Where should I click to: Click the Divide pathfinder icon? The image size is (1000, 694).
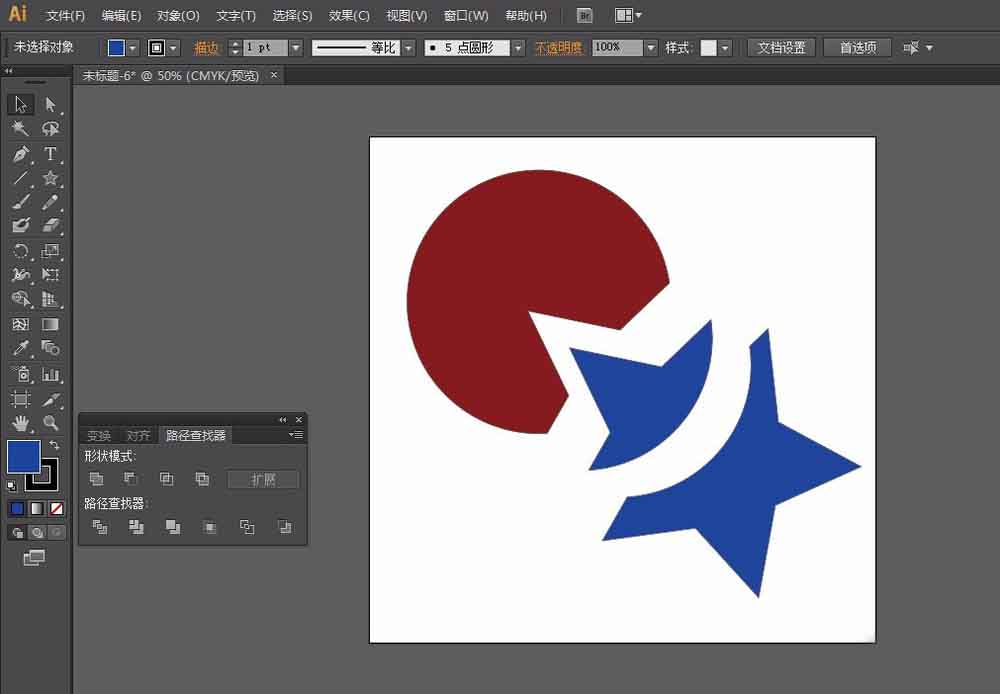(x=100, y=527)
